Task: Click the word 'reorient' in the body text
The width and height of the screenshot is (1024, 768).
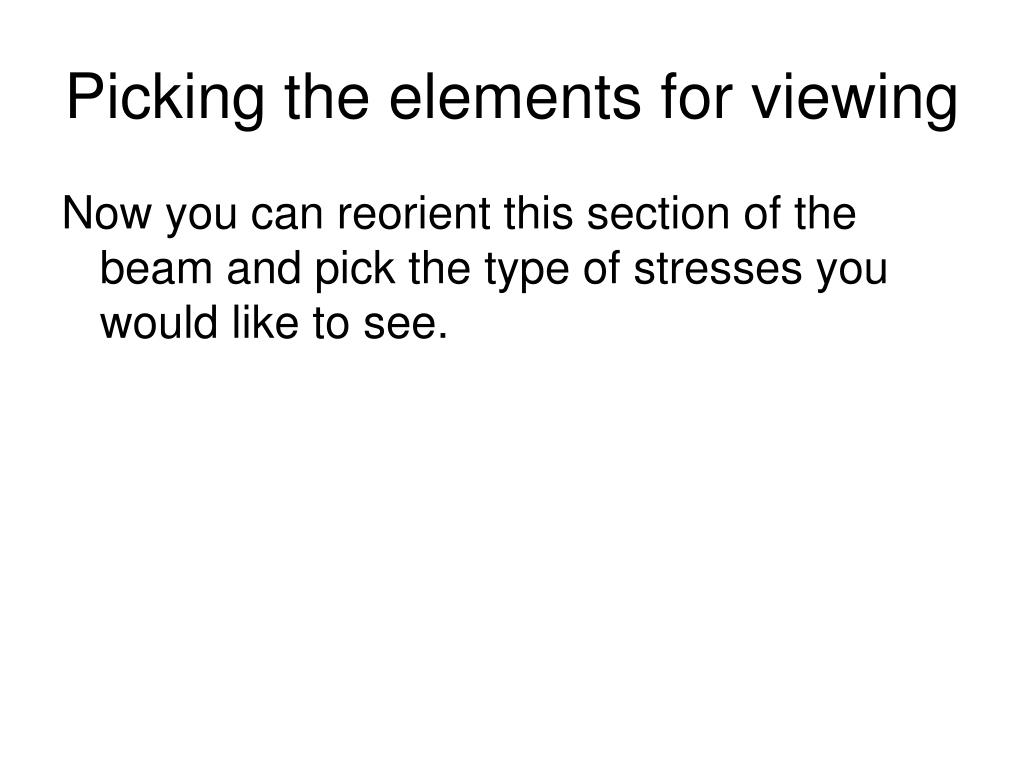Action: [413, 214]
